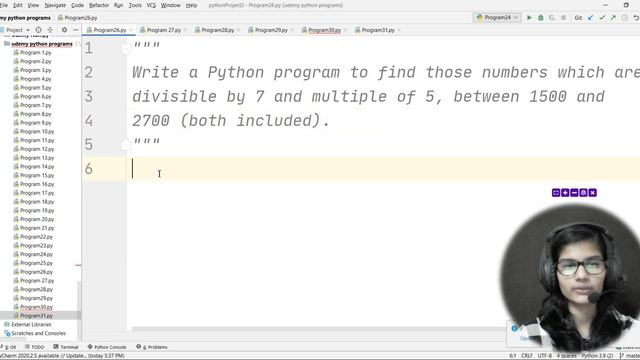Locate current file with the target icon

click(38, 30)
